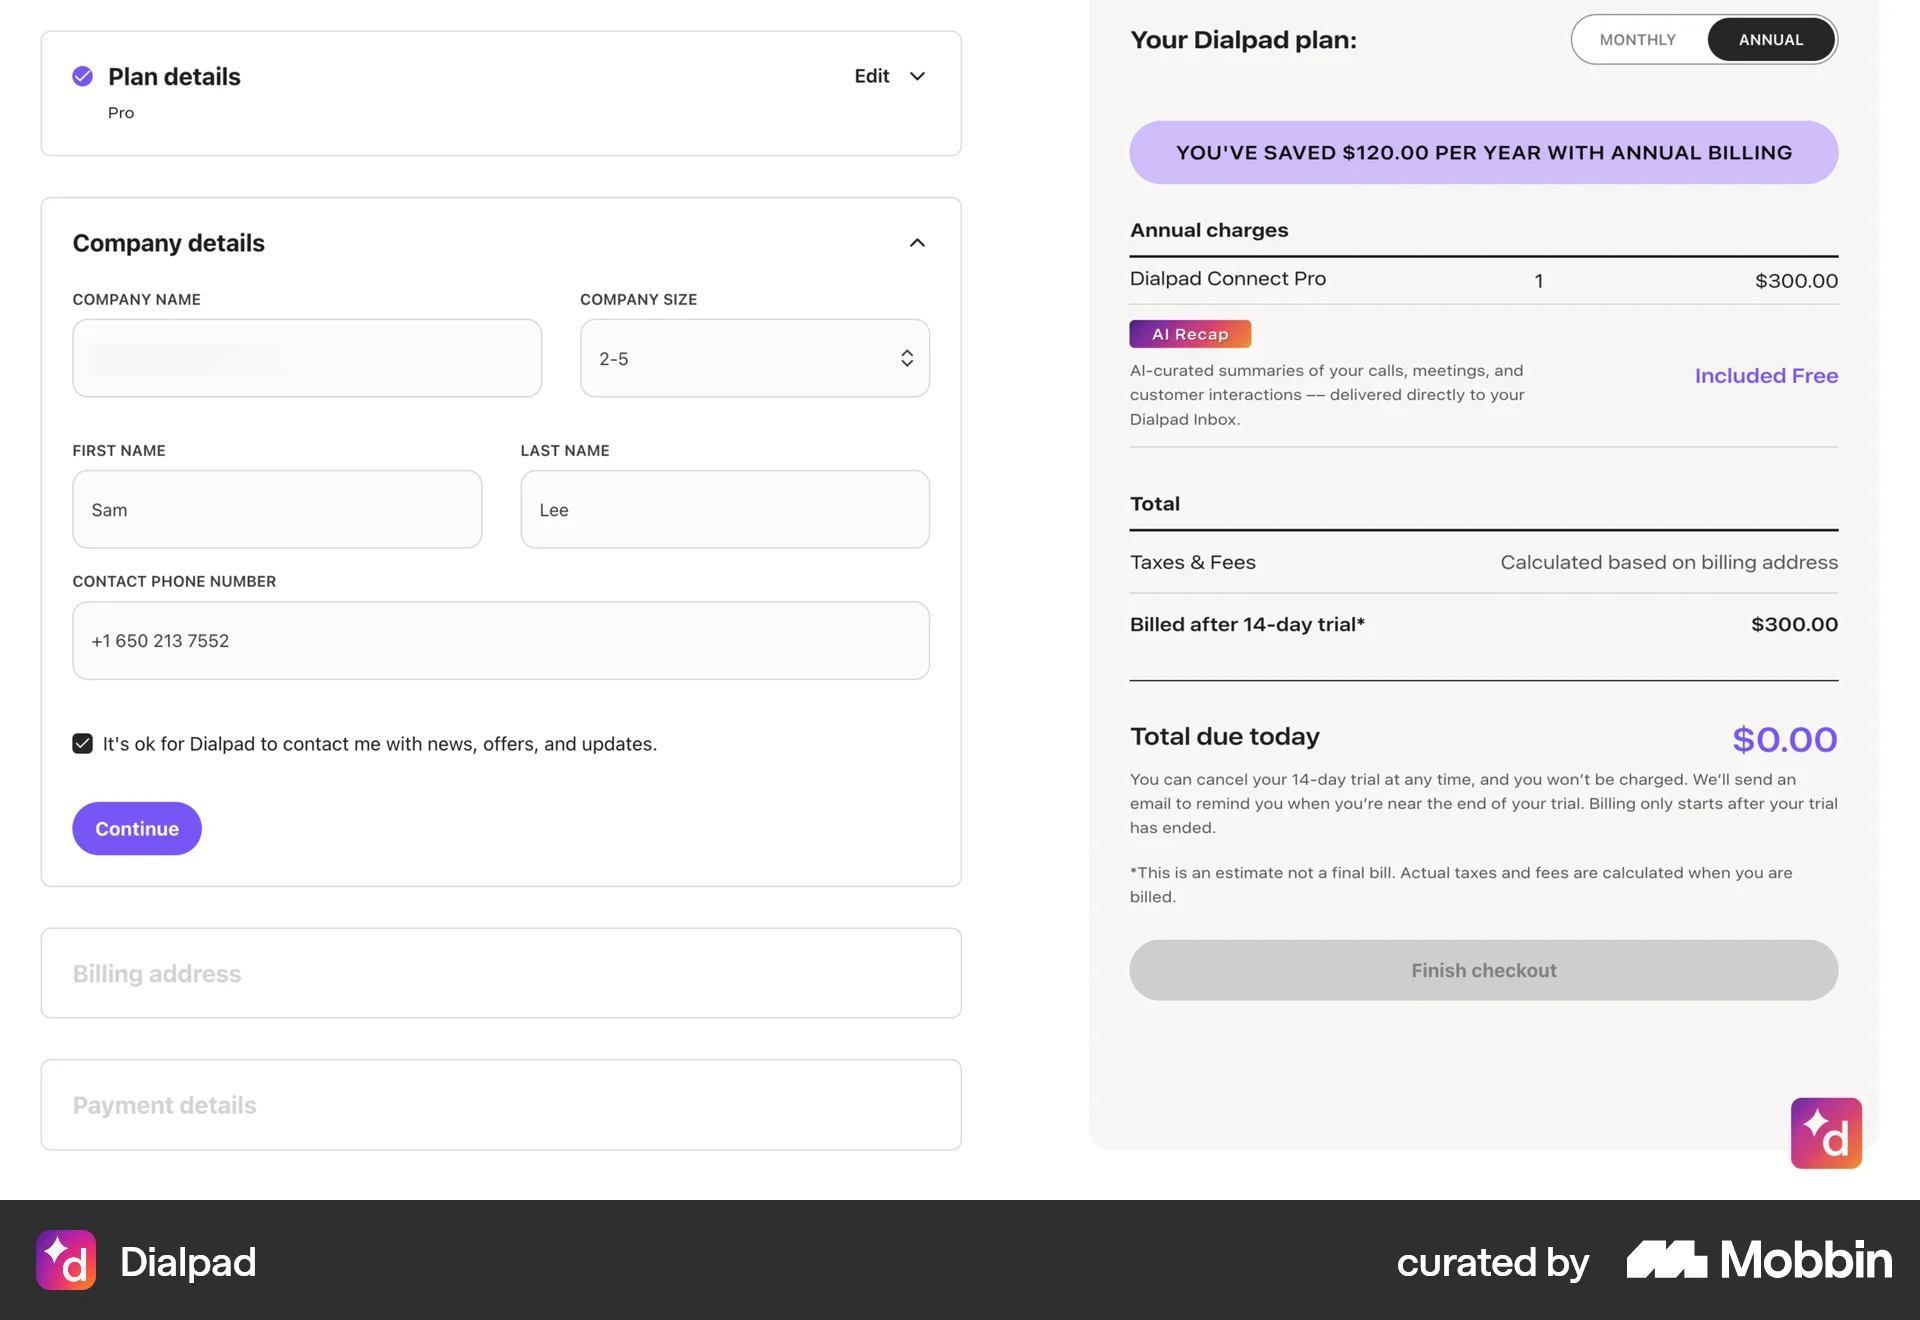Click the Dialpad logo in the footer
The height and width of the screenshot is (1320, 1920).
146,1260
